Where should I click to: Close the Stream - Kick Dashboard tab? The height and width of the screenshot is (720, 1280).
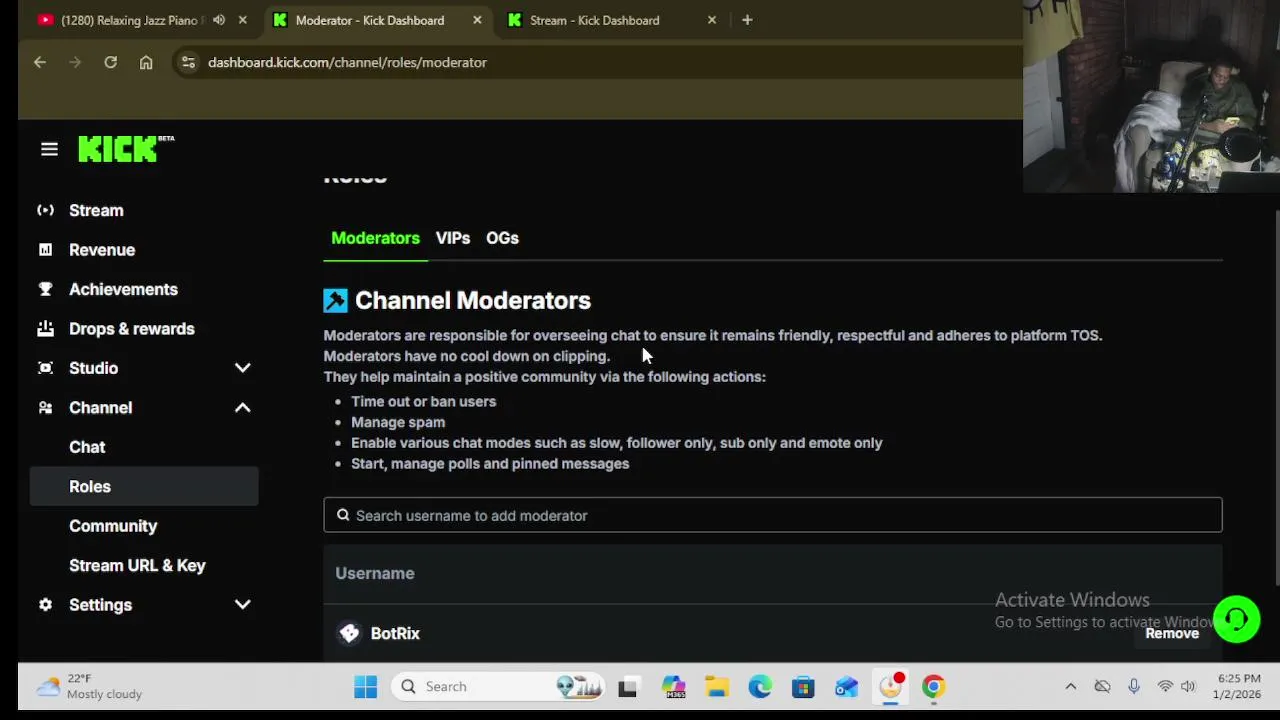click(x=712, y=20)
